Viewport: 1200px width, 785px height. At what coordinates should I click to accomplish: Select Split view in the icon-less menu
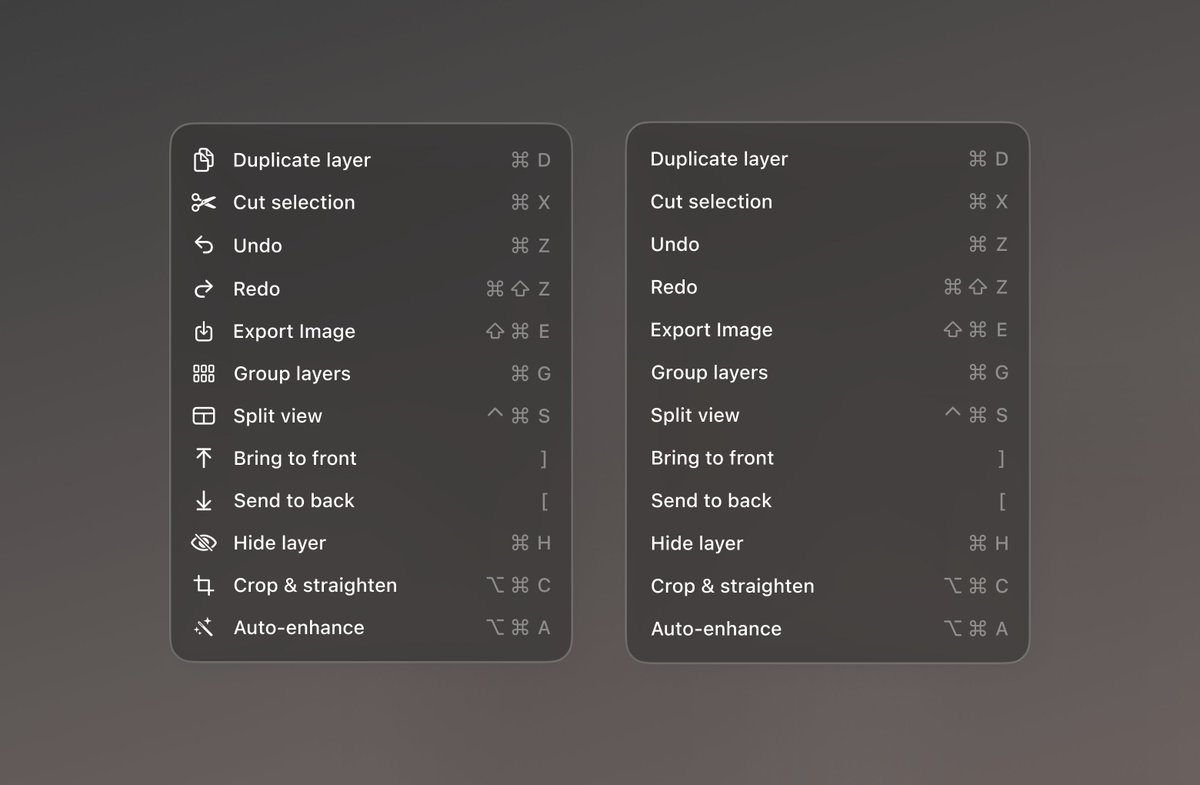click(x=828, y=415)
